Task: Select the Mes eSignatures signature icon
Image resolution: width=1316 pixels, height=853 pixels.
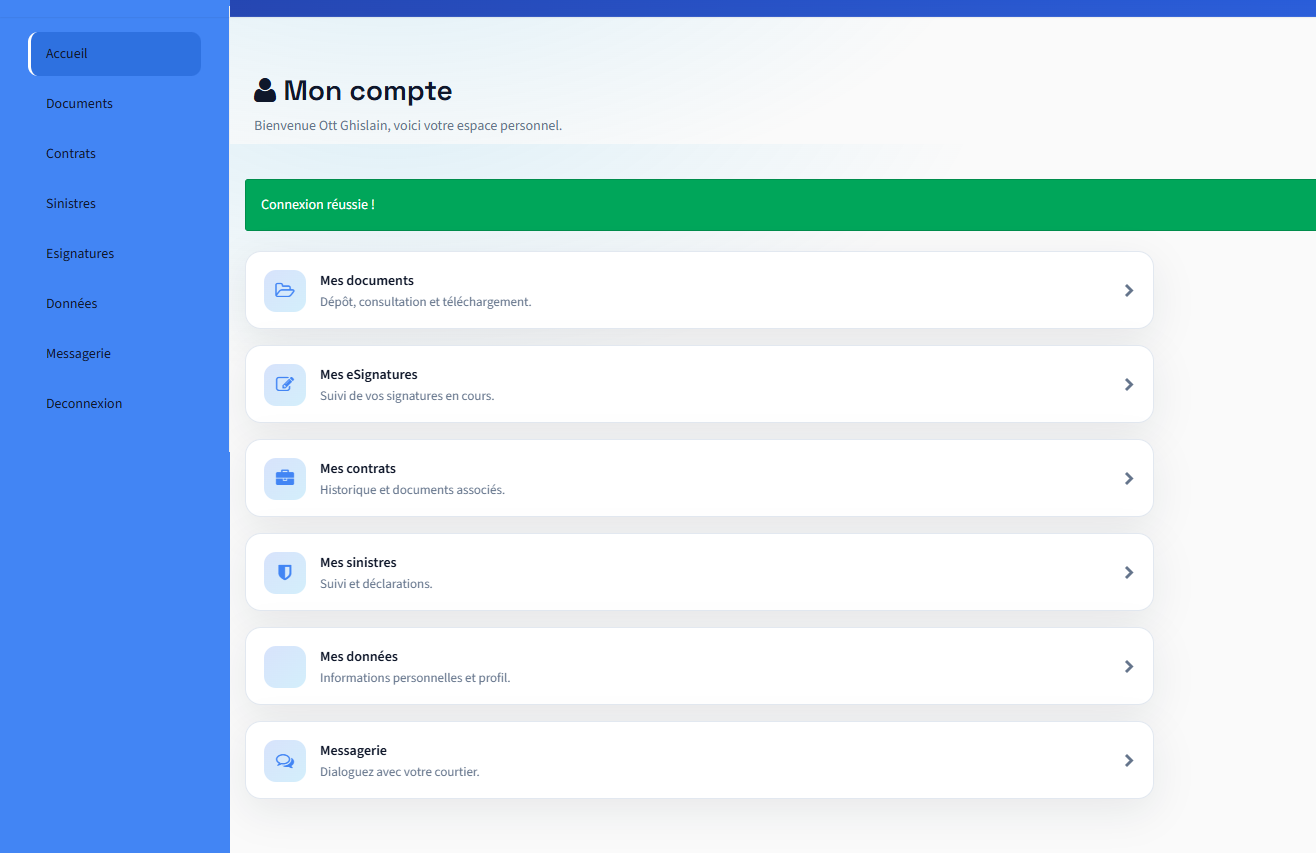Action: (x=284, y=384)
